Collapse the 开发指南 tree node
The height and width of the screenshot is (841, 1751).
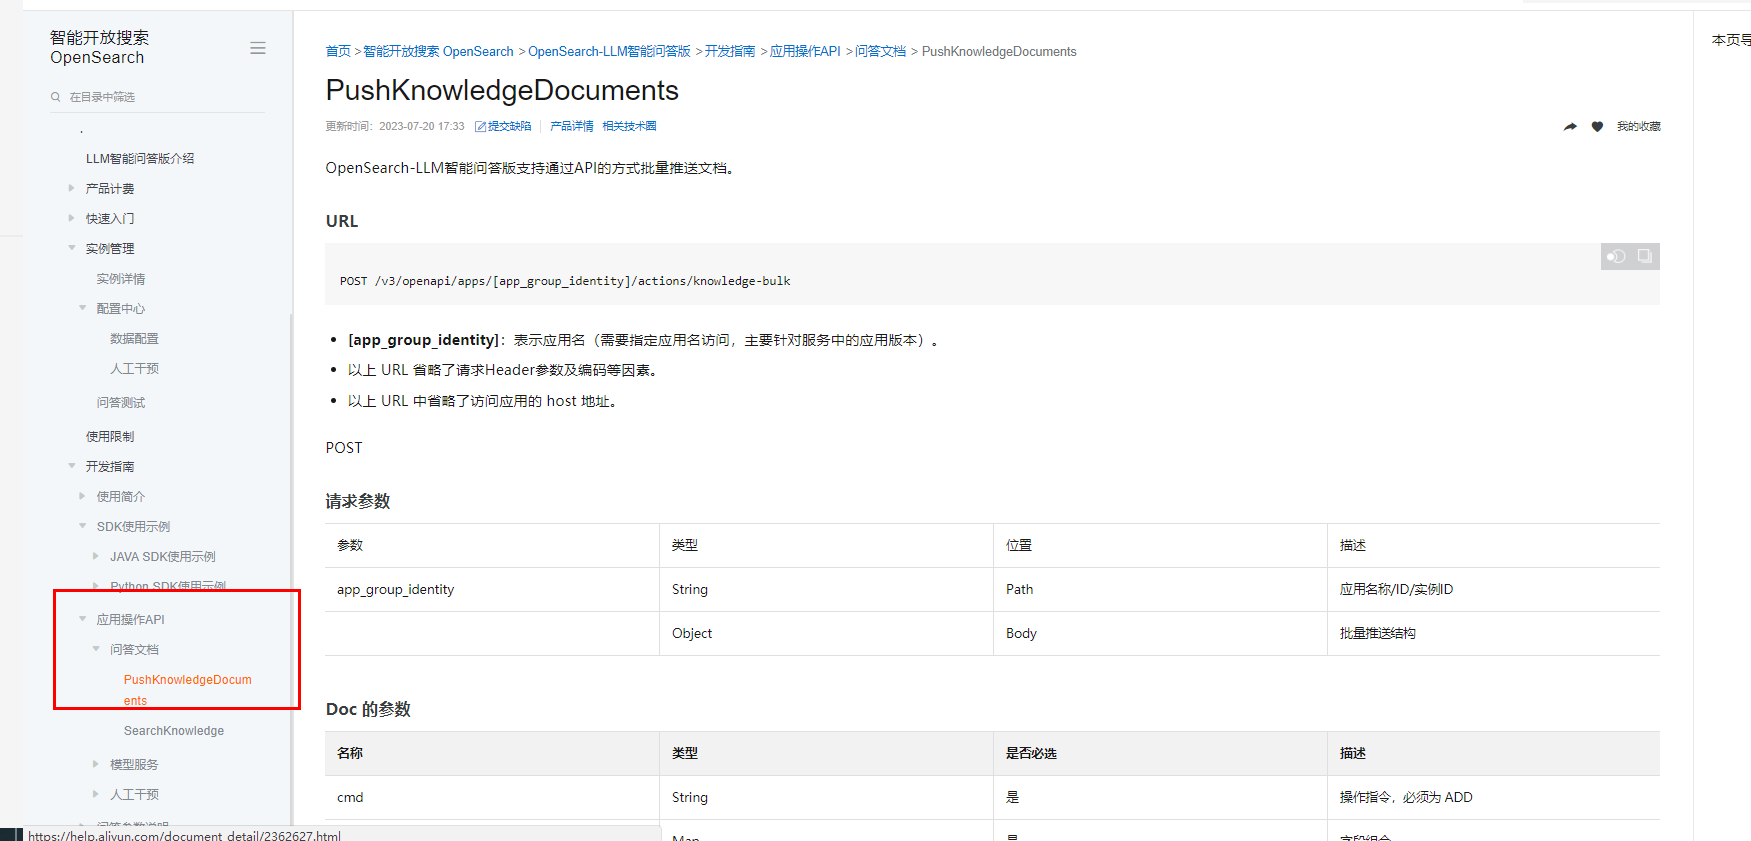(71, 466)
